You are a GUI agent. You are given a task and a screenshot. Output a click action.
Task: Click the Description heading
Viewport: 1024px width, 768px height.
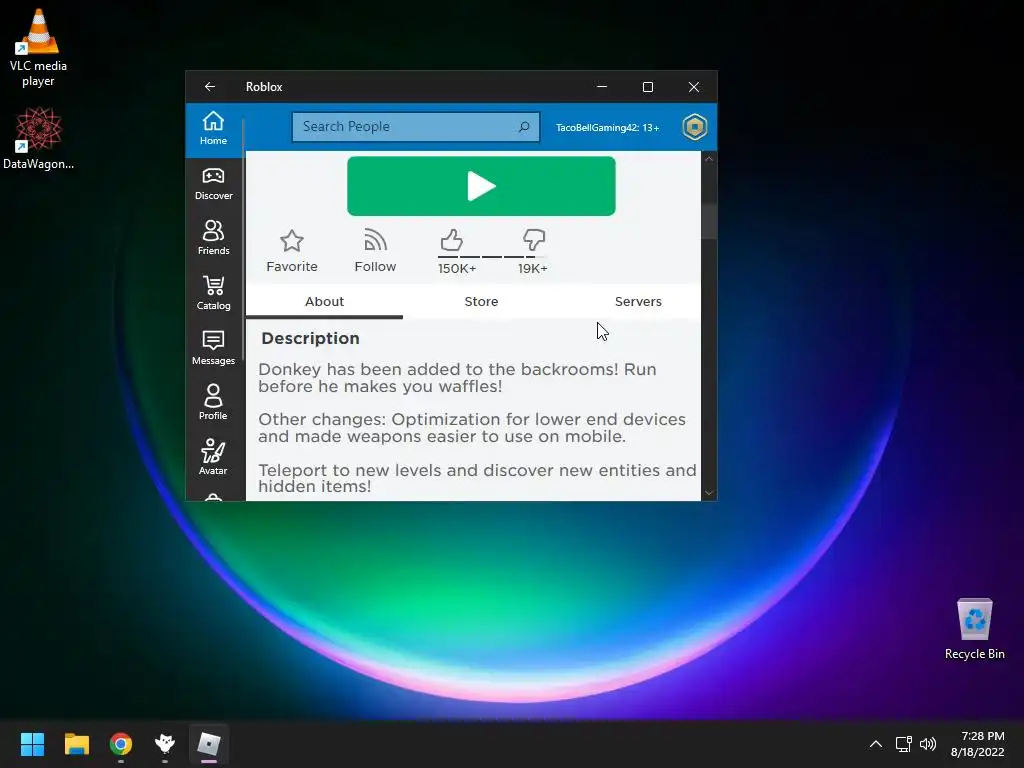point(310,338)
